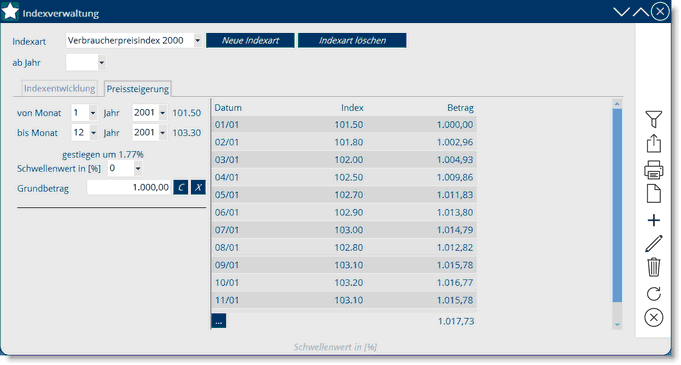Click 'gestiegen um 1.77%' text
681x365 pixels.
click(103, 154)
